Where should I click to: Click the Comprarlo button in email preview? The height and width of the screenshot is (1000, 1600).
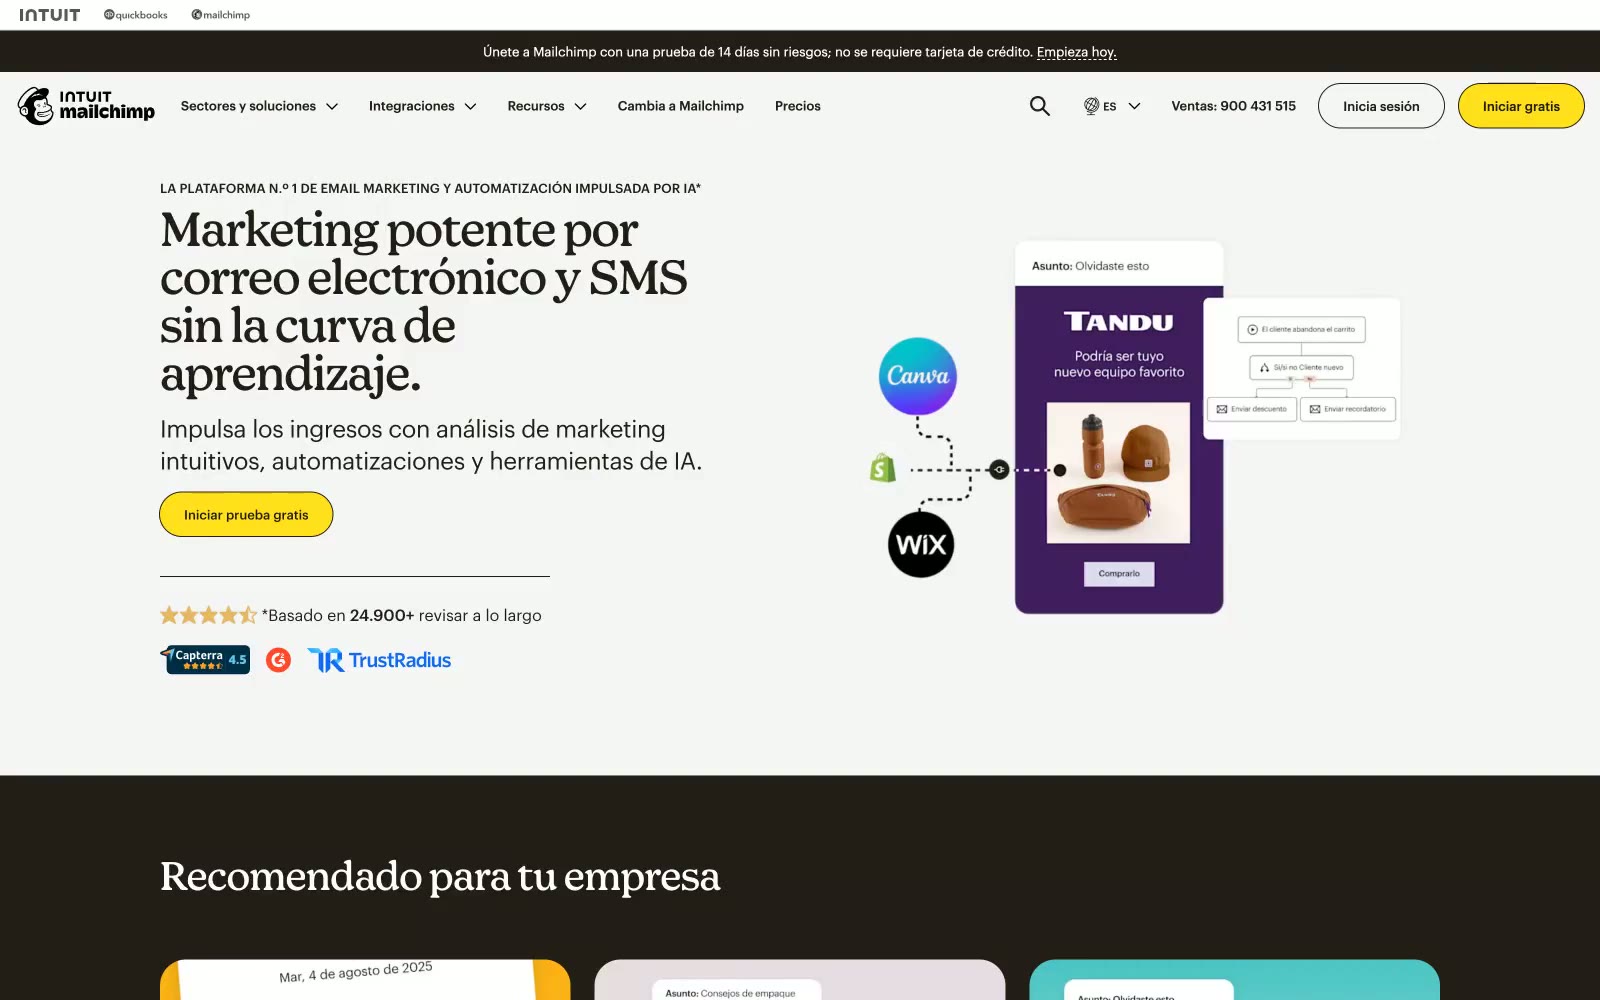(1119, 573)
